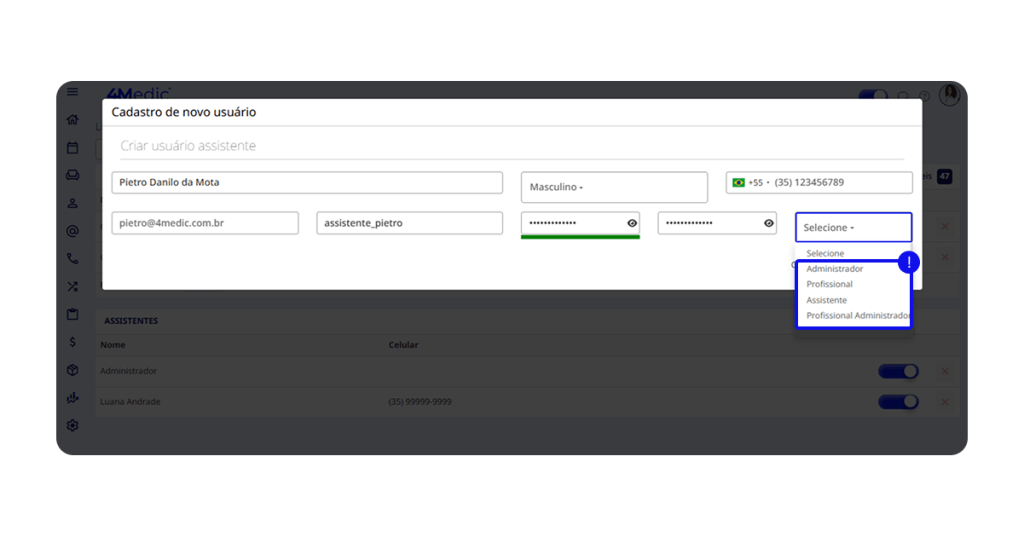The image size is (1024, 537).
Task: Collapse the Selecione user type dropdown
Action: pyautogui.click(x=853, y=228)
